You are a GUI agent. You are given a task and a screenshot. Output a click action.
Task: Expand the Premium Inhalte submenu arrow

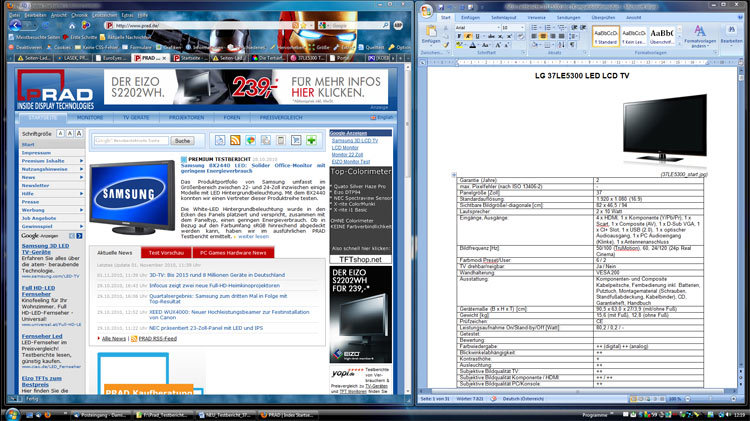click(81, 161)
